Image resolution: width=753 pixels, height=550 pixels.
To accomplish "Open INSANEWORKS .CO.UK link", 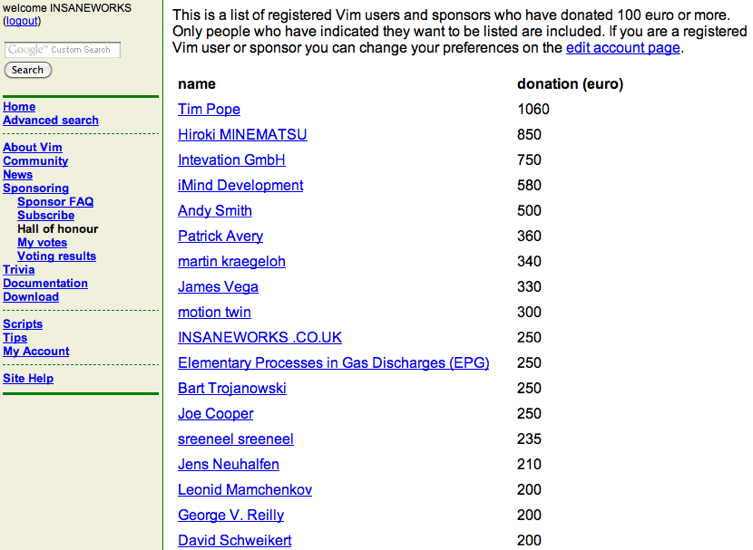I will (260, 338).
